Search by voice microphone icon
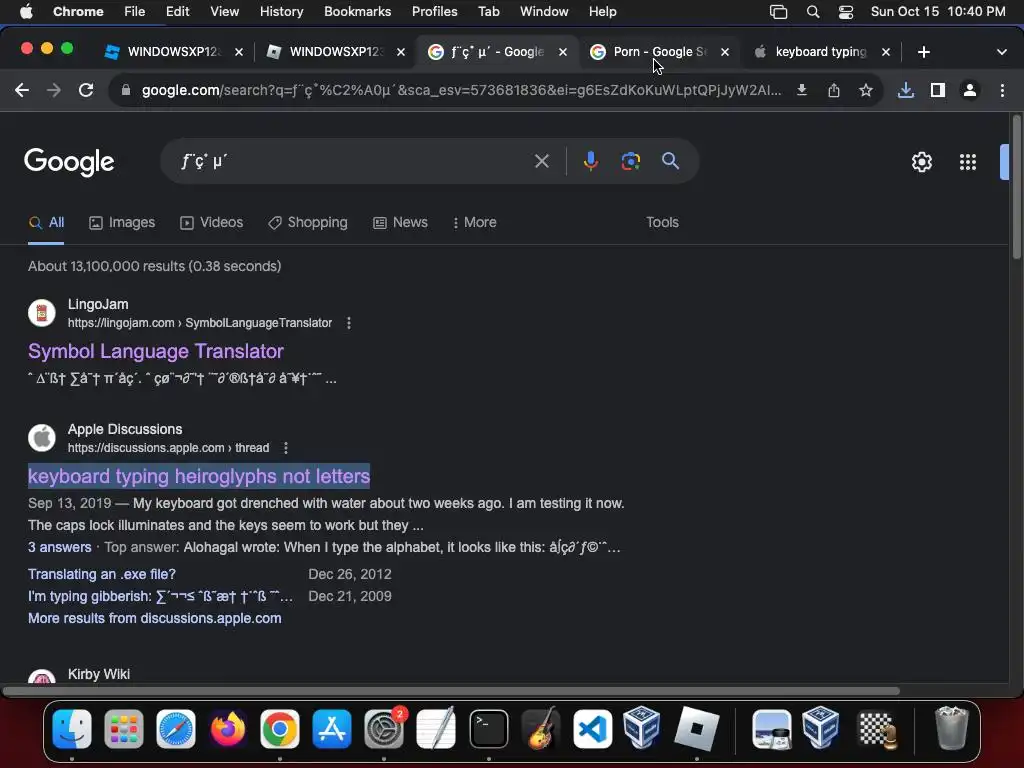Viewport: 1024px width, 768px height. [590, 161]
